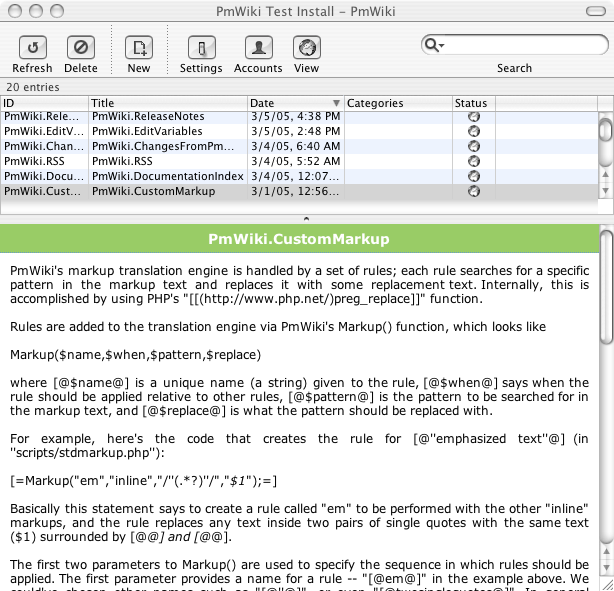Screen dimensions: 614x591
Task: Click date 3/4/05, 5:52 AM cell
Action: [296, 161]
